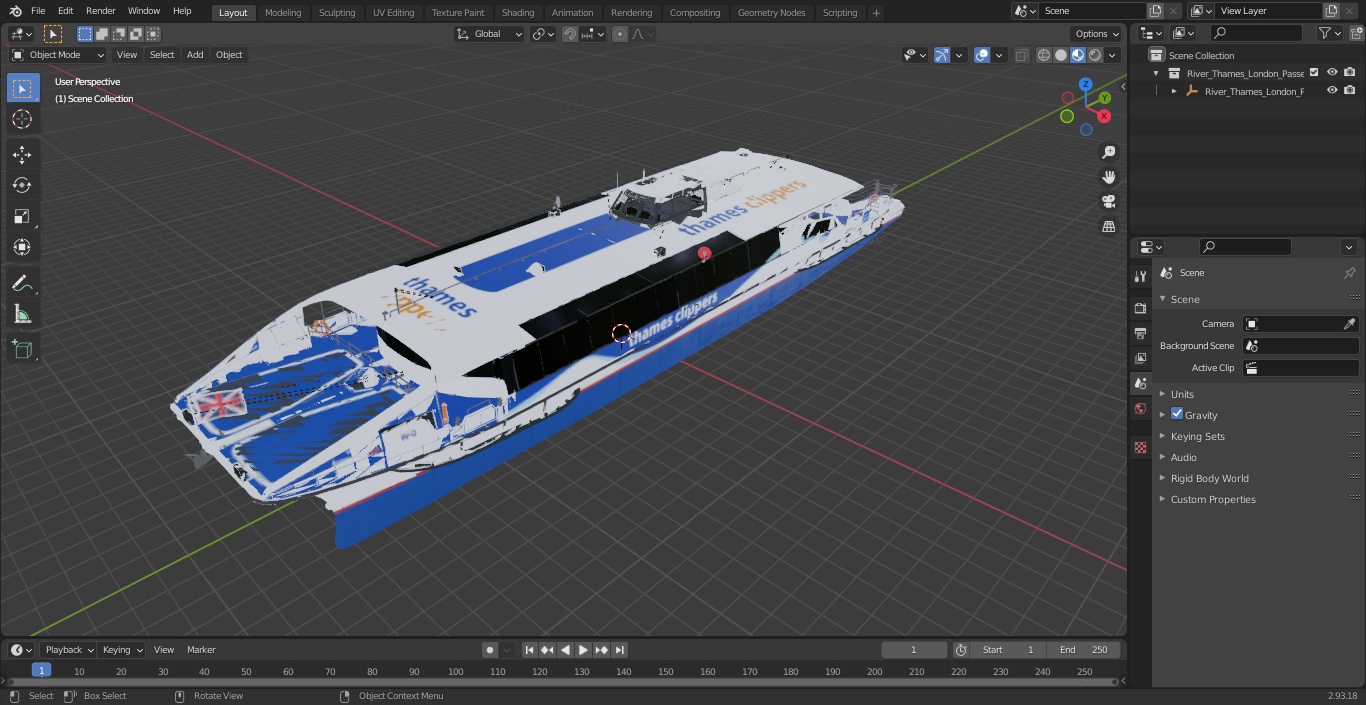1366x705 pixels.
Task: Select the Scale tool
Action: pyautogui.click(x=22, y=216)
